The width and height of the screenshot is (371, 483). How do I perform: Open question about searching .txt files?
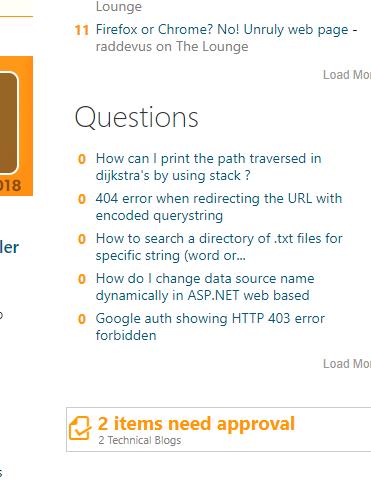219,247
